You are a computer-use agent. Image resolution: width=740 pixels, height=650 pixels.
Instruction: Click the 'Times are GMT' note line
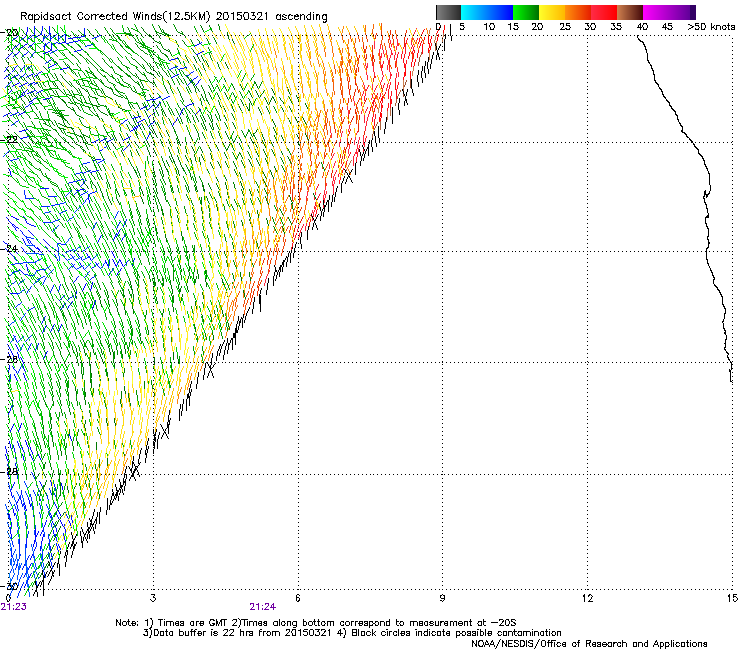[316, 623]
